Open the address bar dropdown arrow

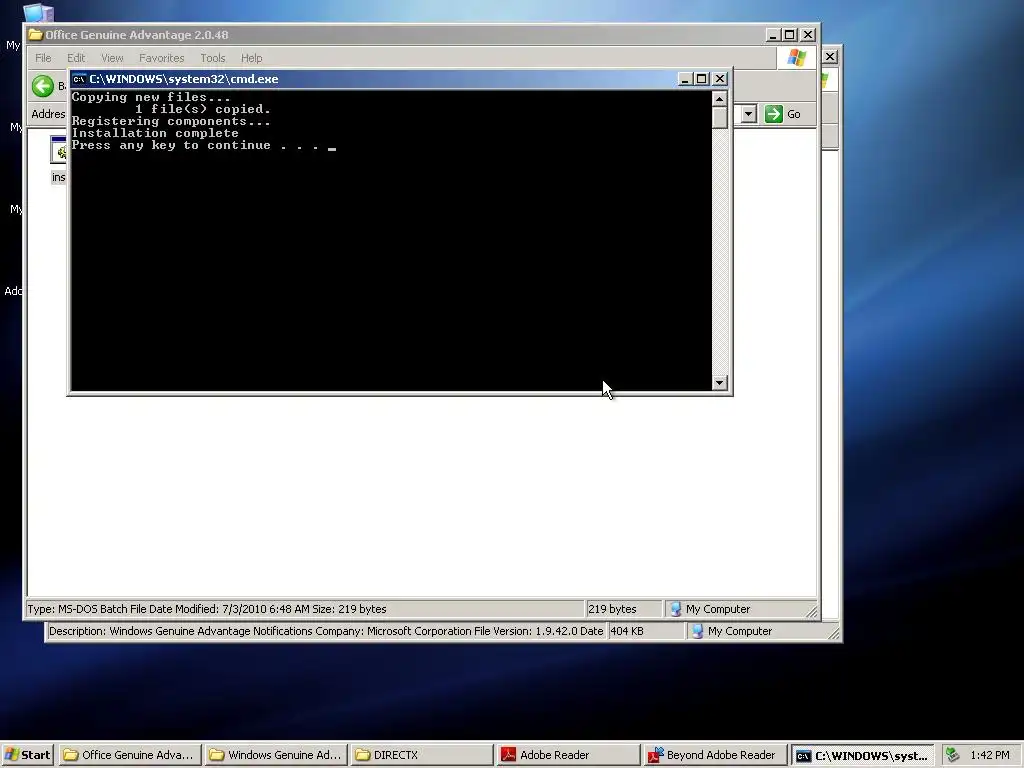point(748,114)
